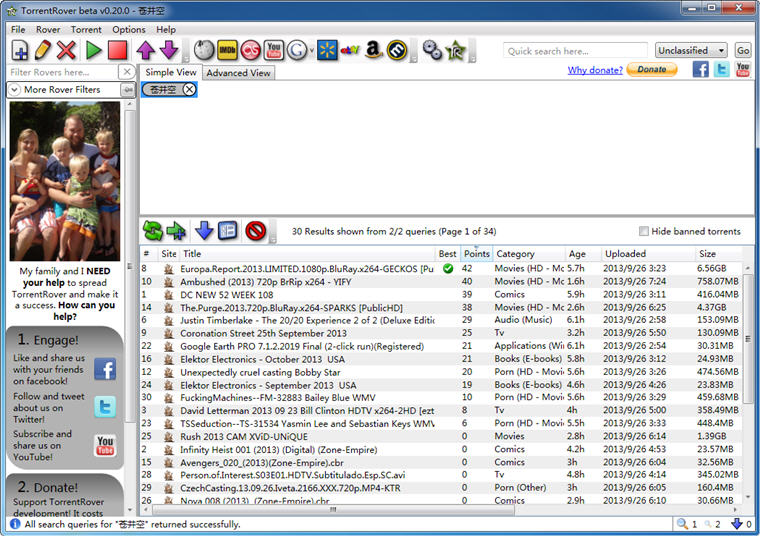Delete rover with the red X icon
The image size is (760, 536).
[x=66, y=50]
